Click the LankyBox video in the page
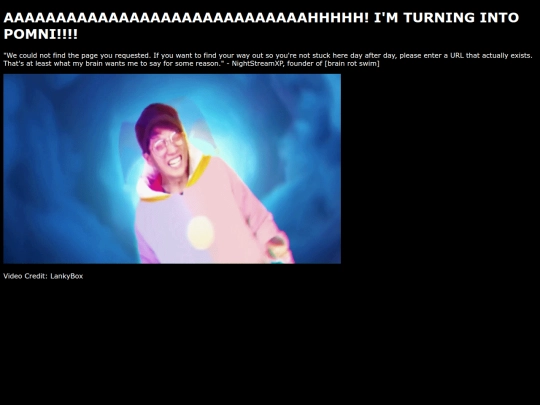 click(x=172, y=169)
